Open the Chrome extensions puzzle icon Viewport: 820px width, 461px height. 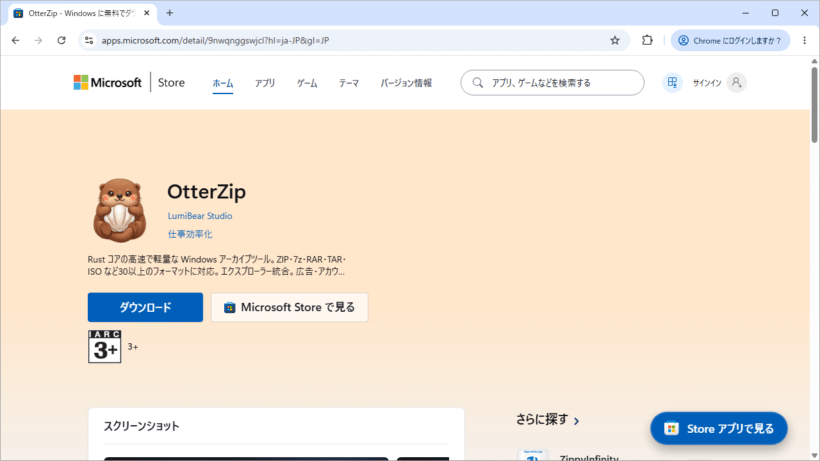[647, 40]
